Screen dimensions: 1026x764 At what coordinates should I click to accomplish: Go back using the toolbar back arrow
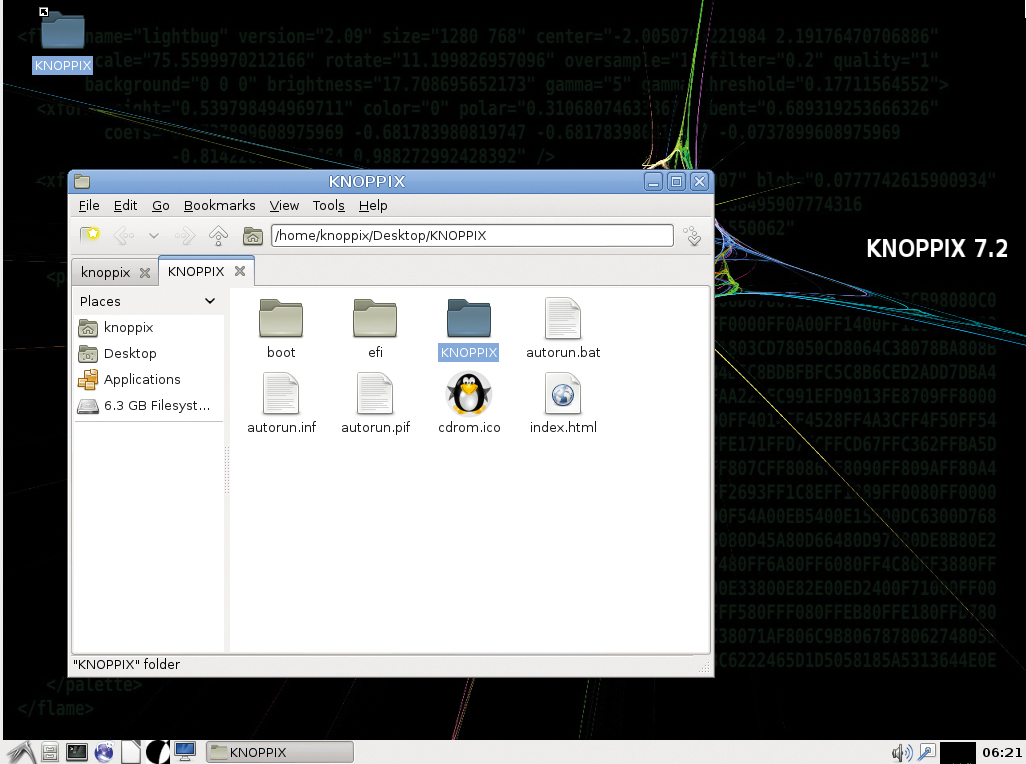(124, 235)
